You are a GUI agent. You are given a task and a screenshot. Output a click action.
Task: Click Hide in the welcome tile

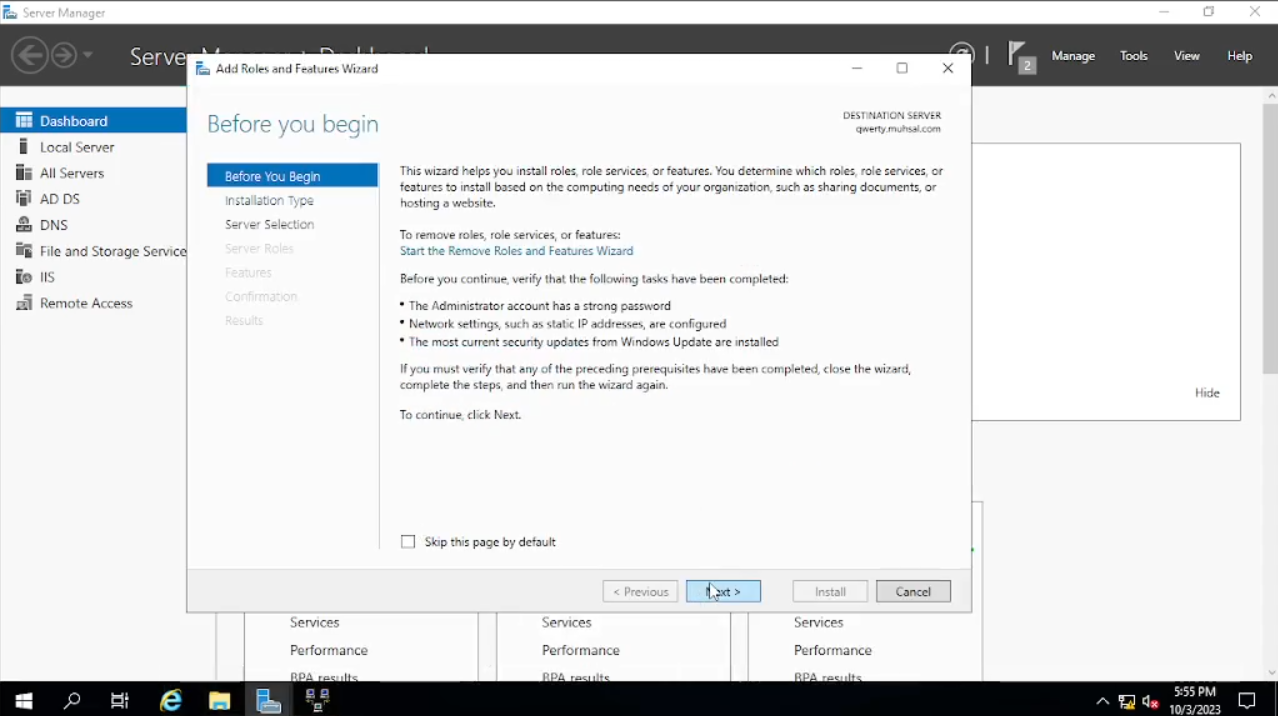pyautogui.click(x=1207, y=393)
